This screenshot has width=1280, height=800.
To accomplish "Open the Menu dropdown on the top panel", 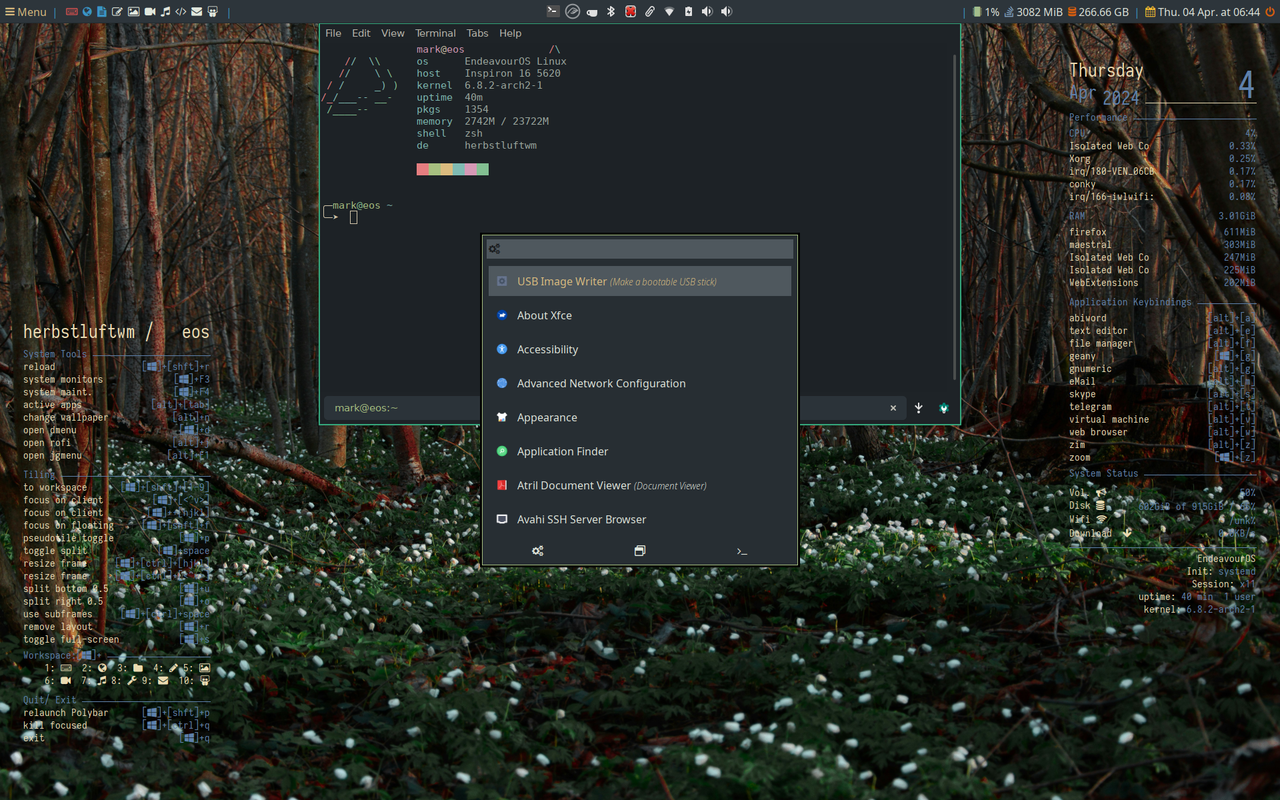I will (x=25, y=11).
